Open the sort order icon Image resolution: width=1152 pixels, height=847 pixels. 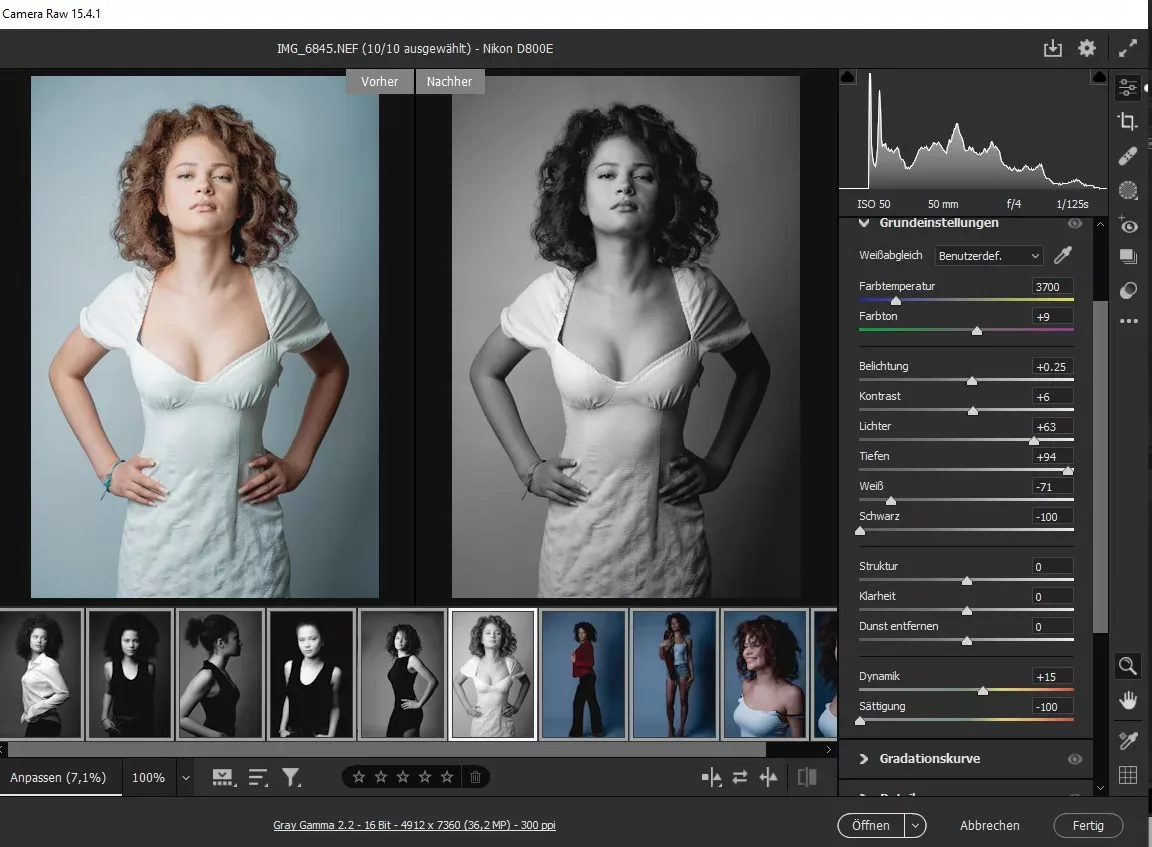pyautogui.click(x=258, y=777)
